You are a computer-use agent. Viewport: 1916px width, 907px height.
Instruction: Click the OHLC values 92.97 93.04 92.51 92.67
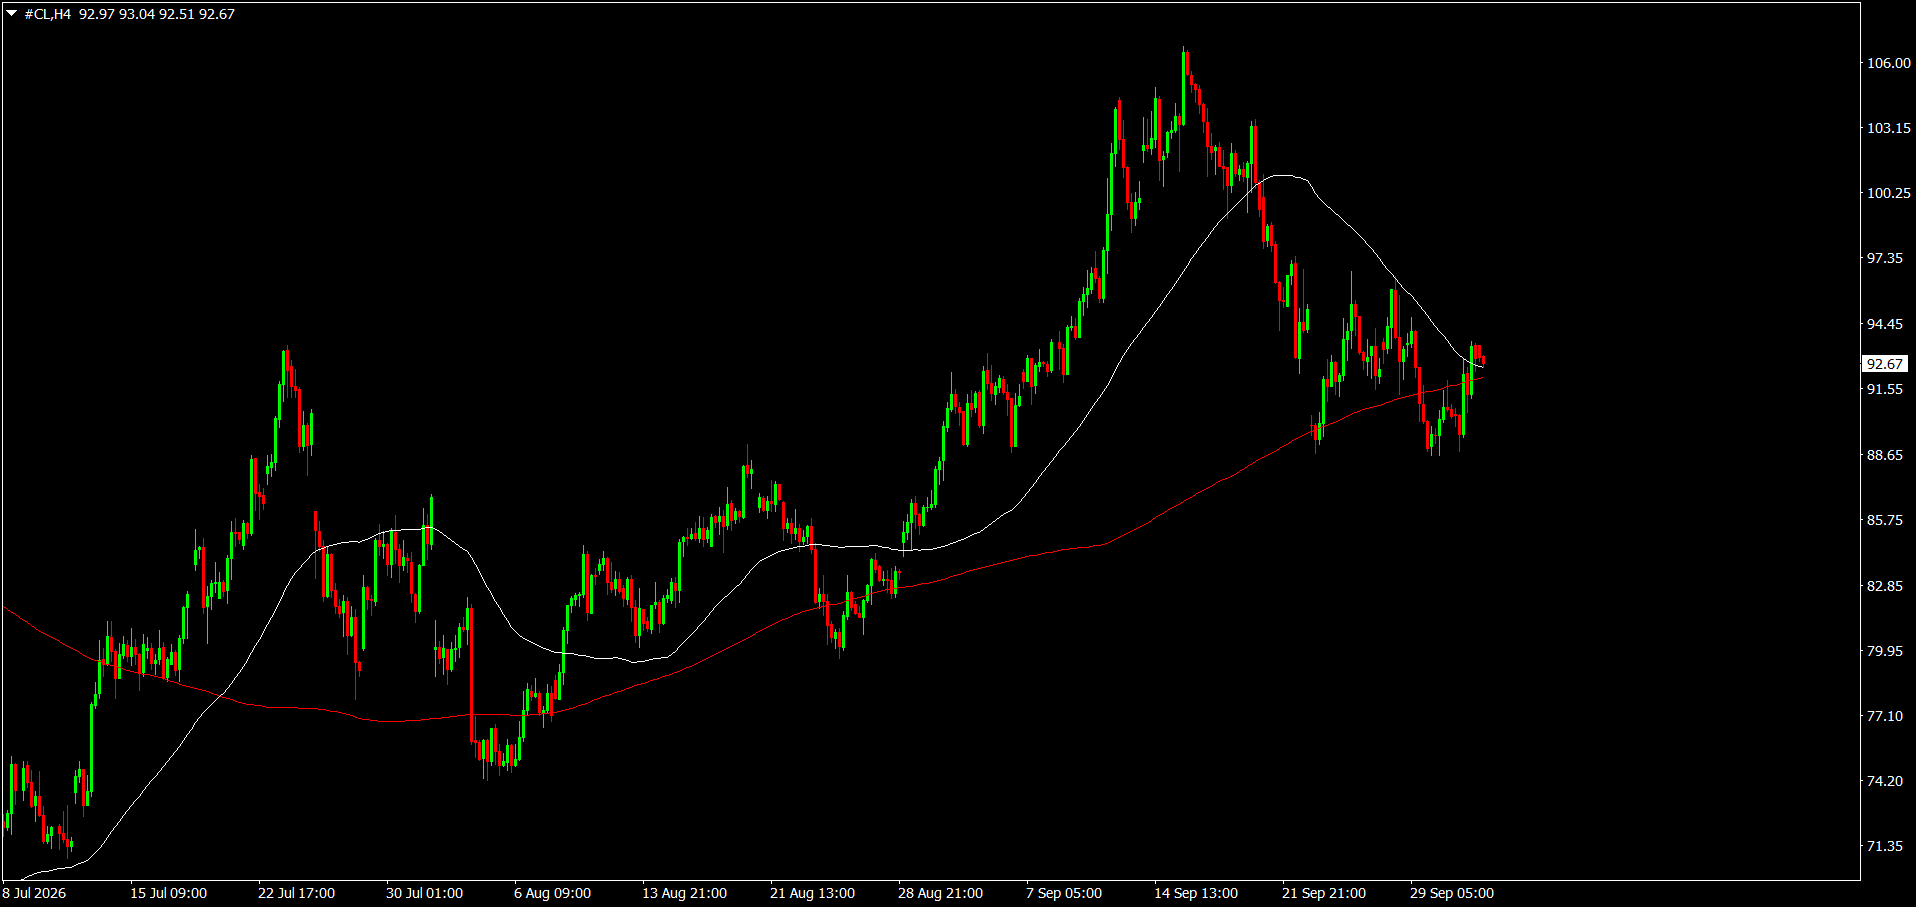[157, 14]
